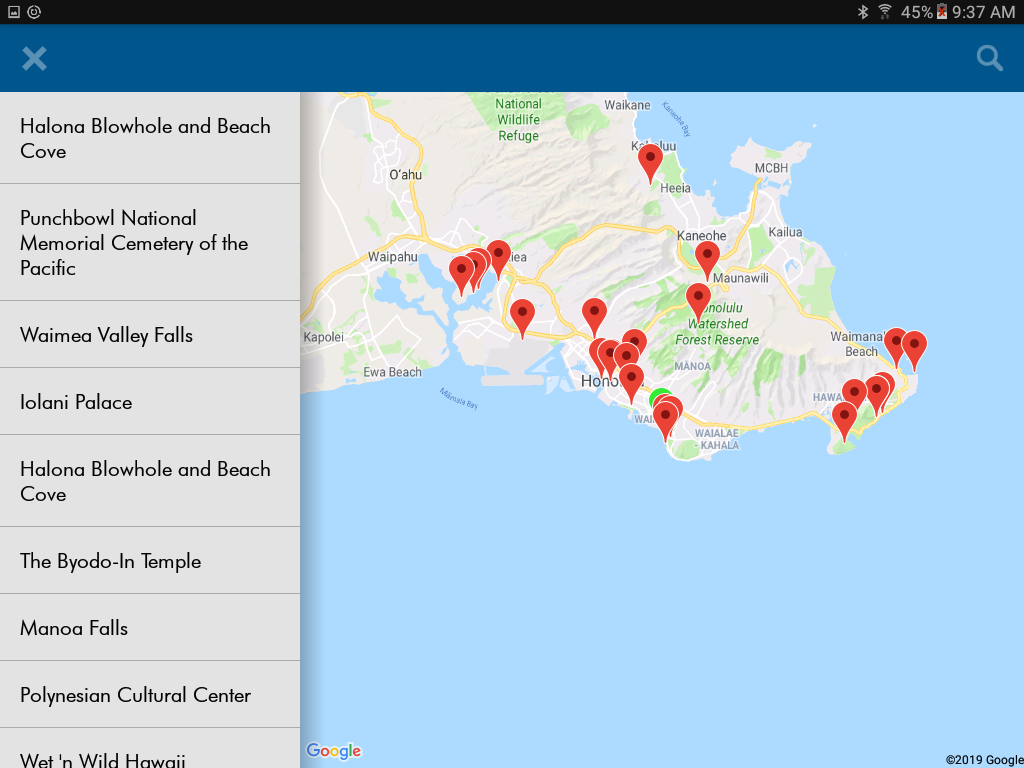
Task: Tap the red pin at Kaneohe
Action: pyautogui.click(x=707, y=259)
